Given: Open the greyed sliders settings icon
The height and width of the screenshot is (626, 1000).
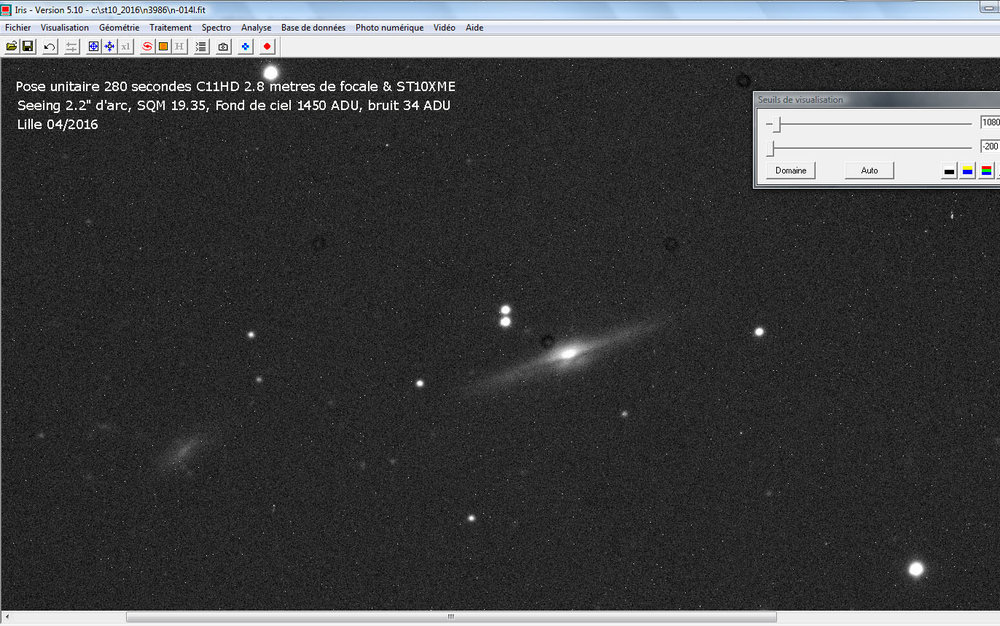Looking at the screenshot, I should coord(71,47).
